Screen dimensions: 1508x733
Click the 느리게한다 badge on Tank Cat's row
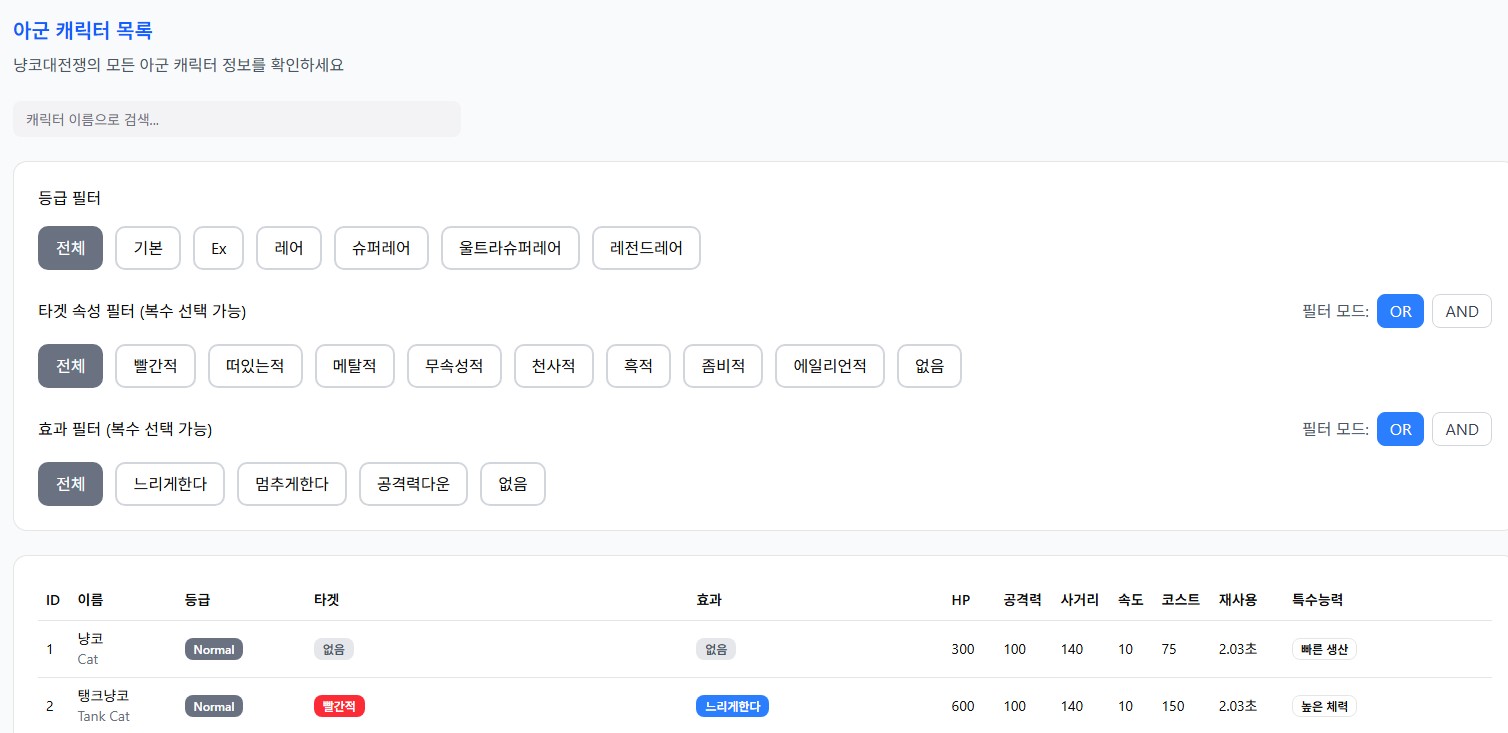click(732, 706)
